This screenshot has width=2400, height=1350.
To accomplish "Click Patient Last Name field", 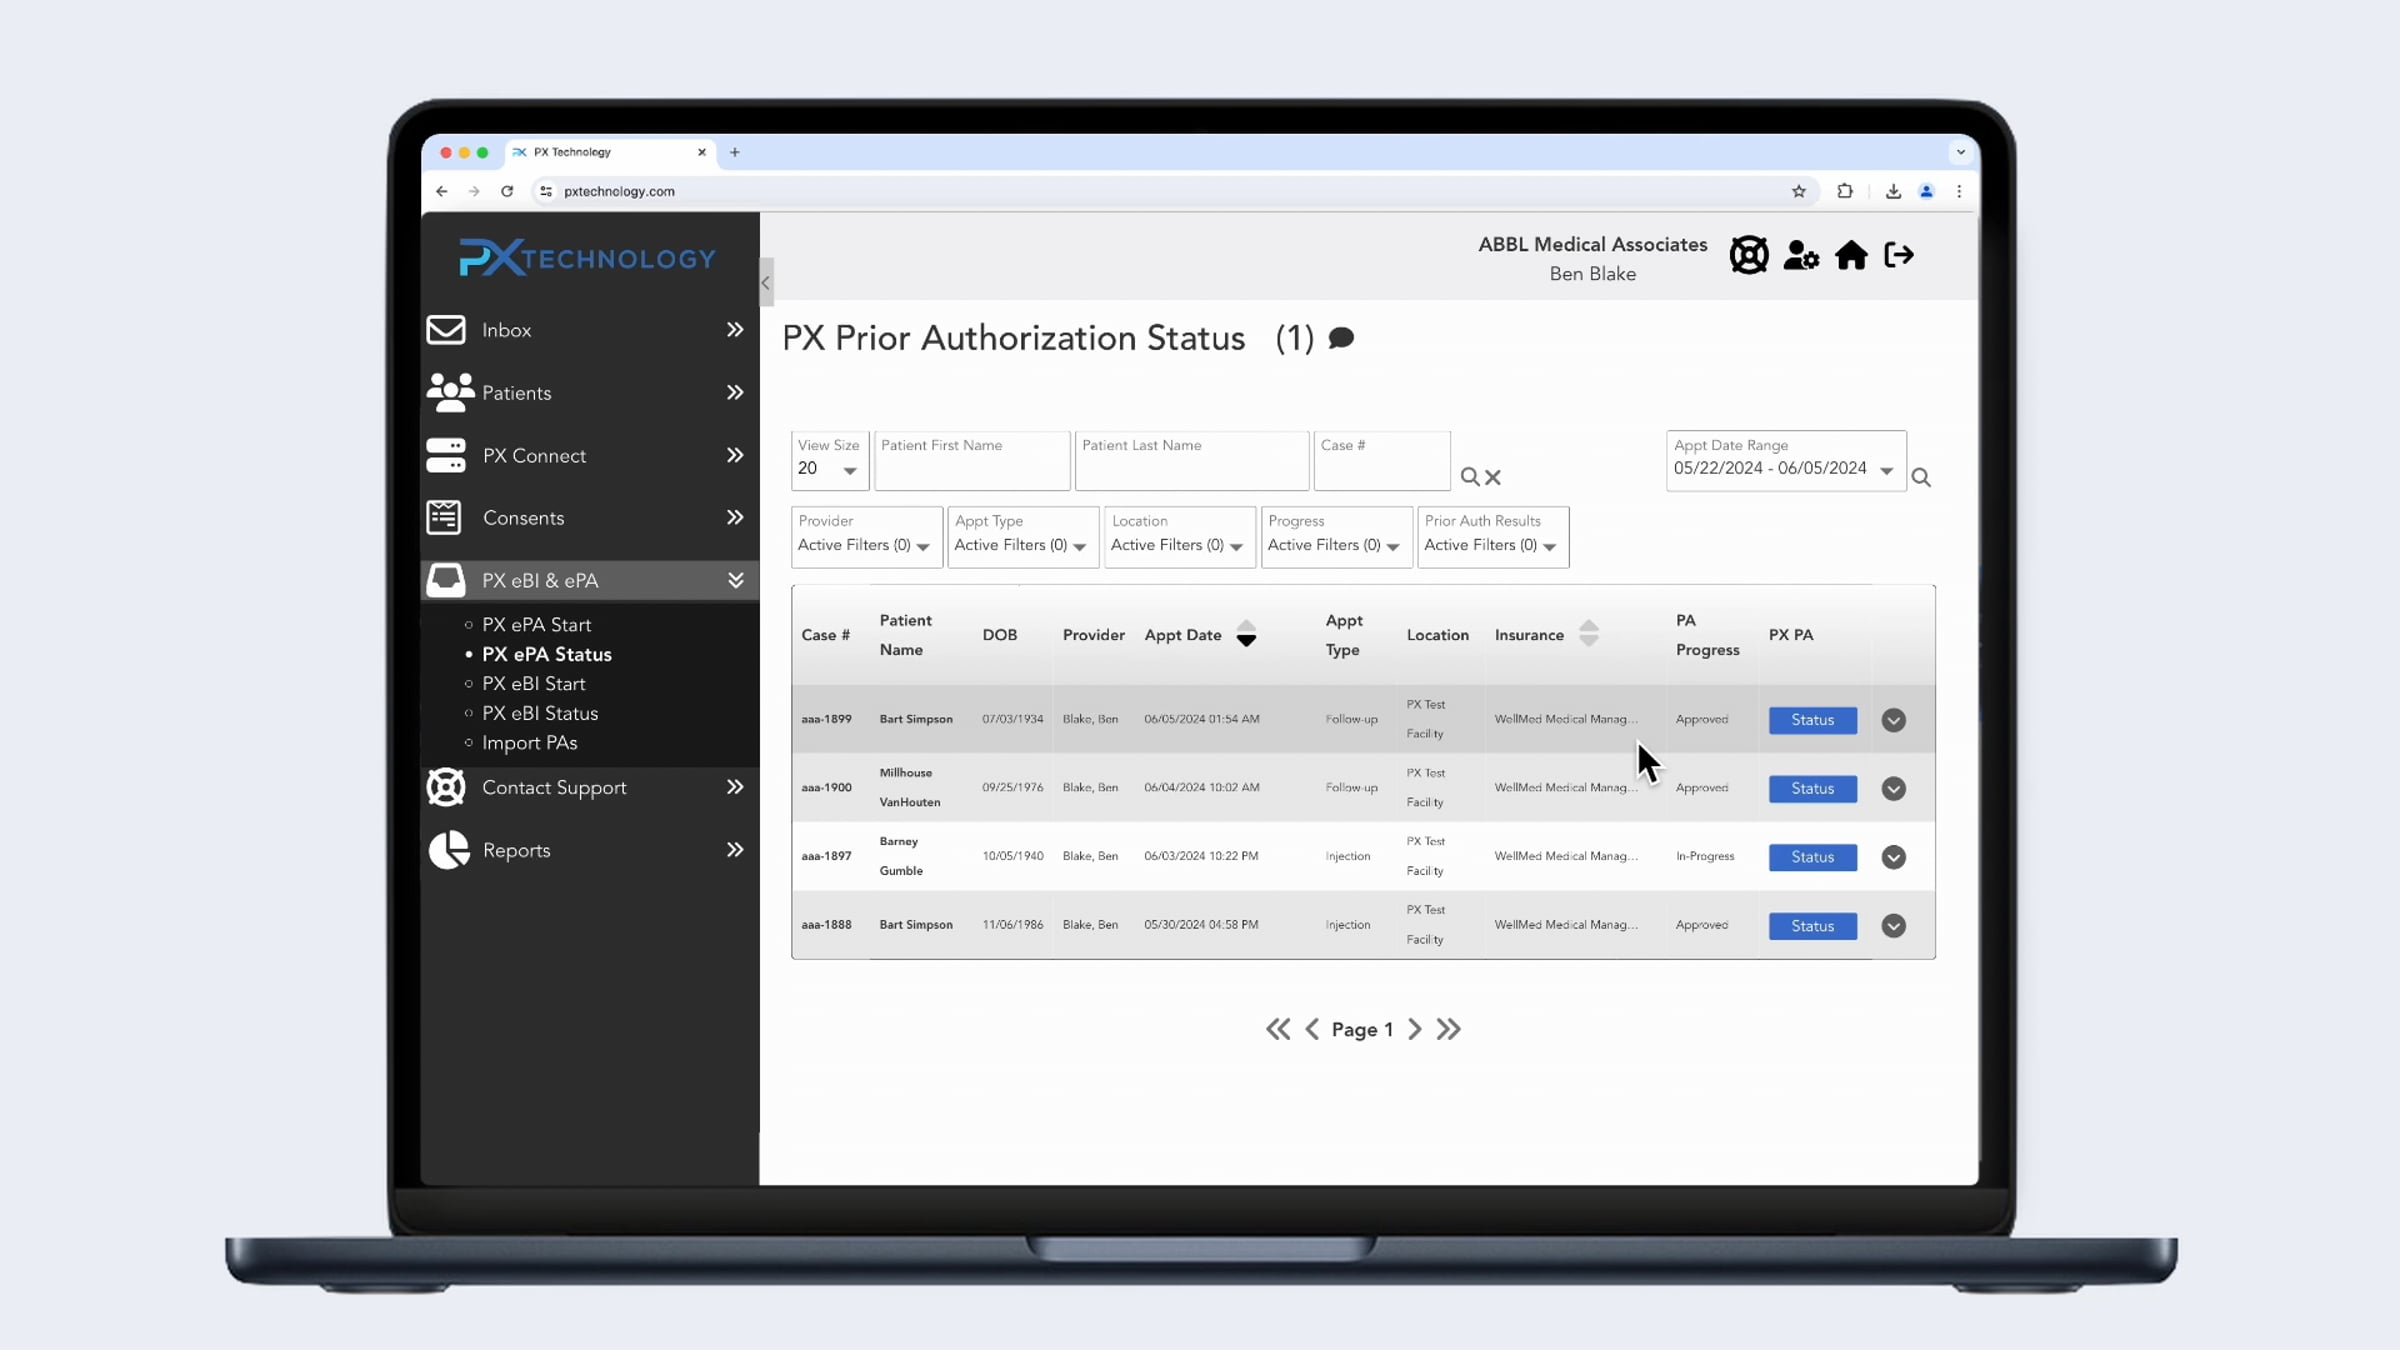I will pyautogui.click(x=1191, y=460).
